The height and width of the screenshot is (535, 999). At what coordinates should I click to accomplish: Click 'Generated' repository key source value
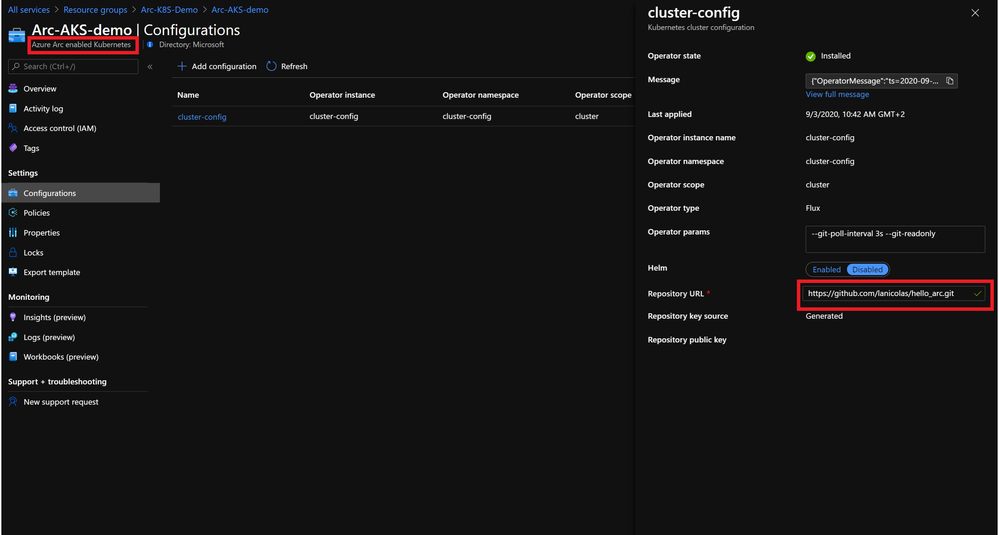coord(824,316)
